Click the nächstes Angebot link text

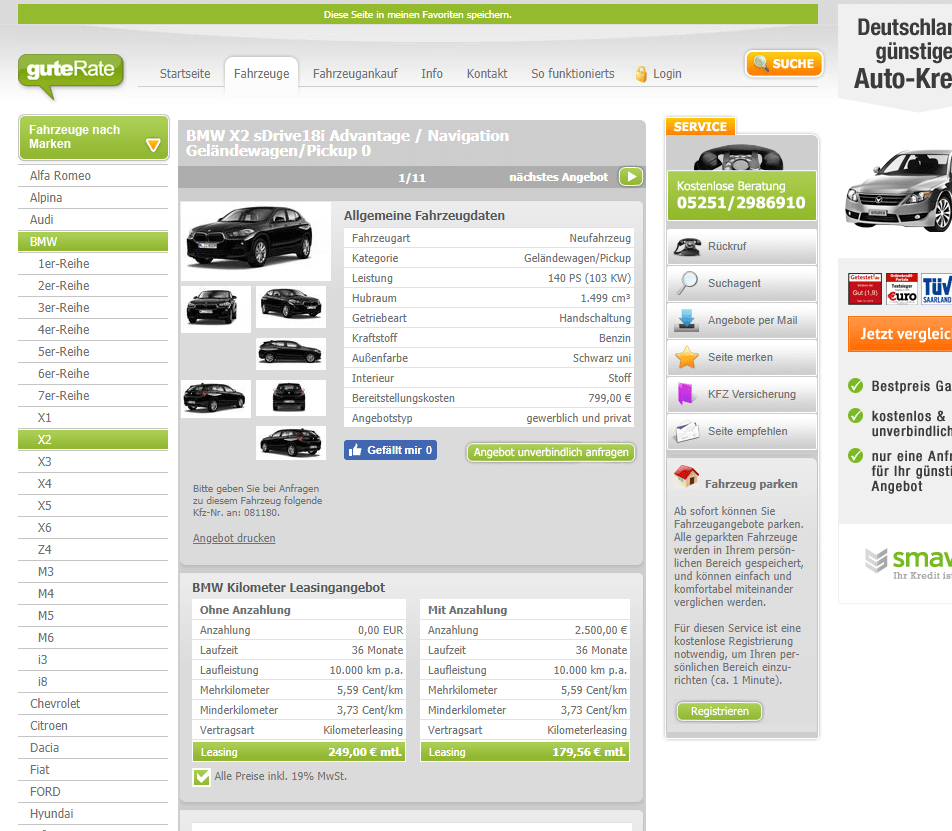tap(558, 177)
